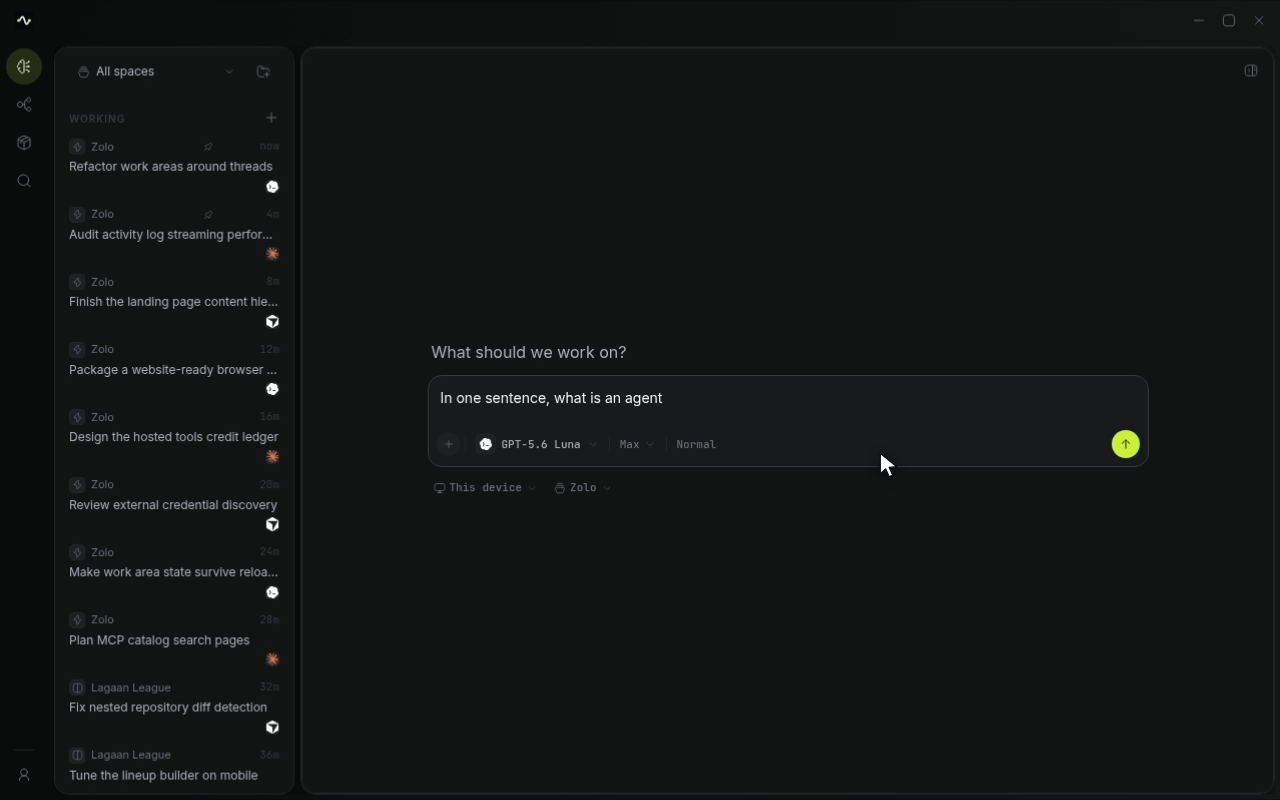Viewport: 1280px width, 800px height.
Task: Toggle the side panel icon at top right
Action: [x=1250, y=71]
